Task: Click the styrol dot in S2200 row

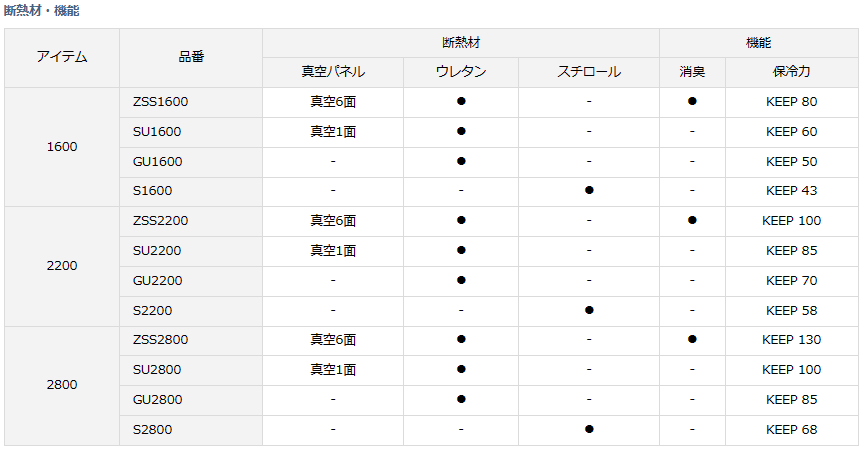Action: pyautogui.click(x=589, y=310)
